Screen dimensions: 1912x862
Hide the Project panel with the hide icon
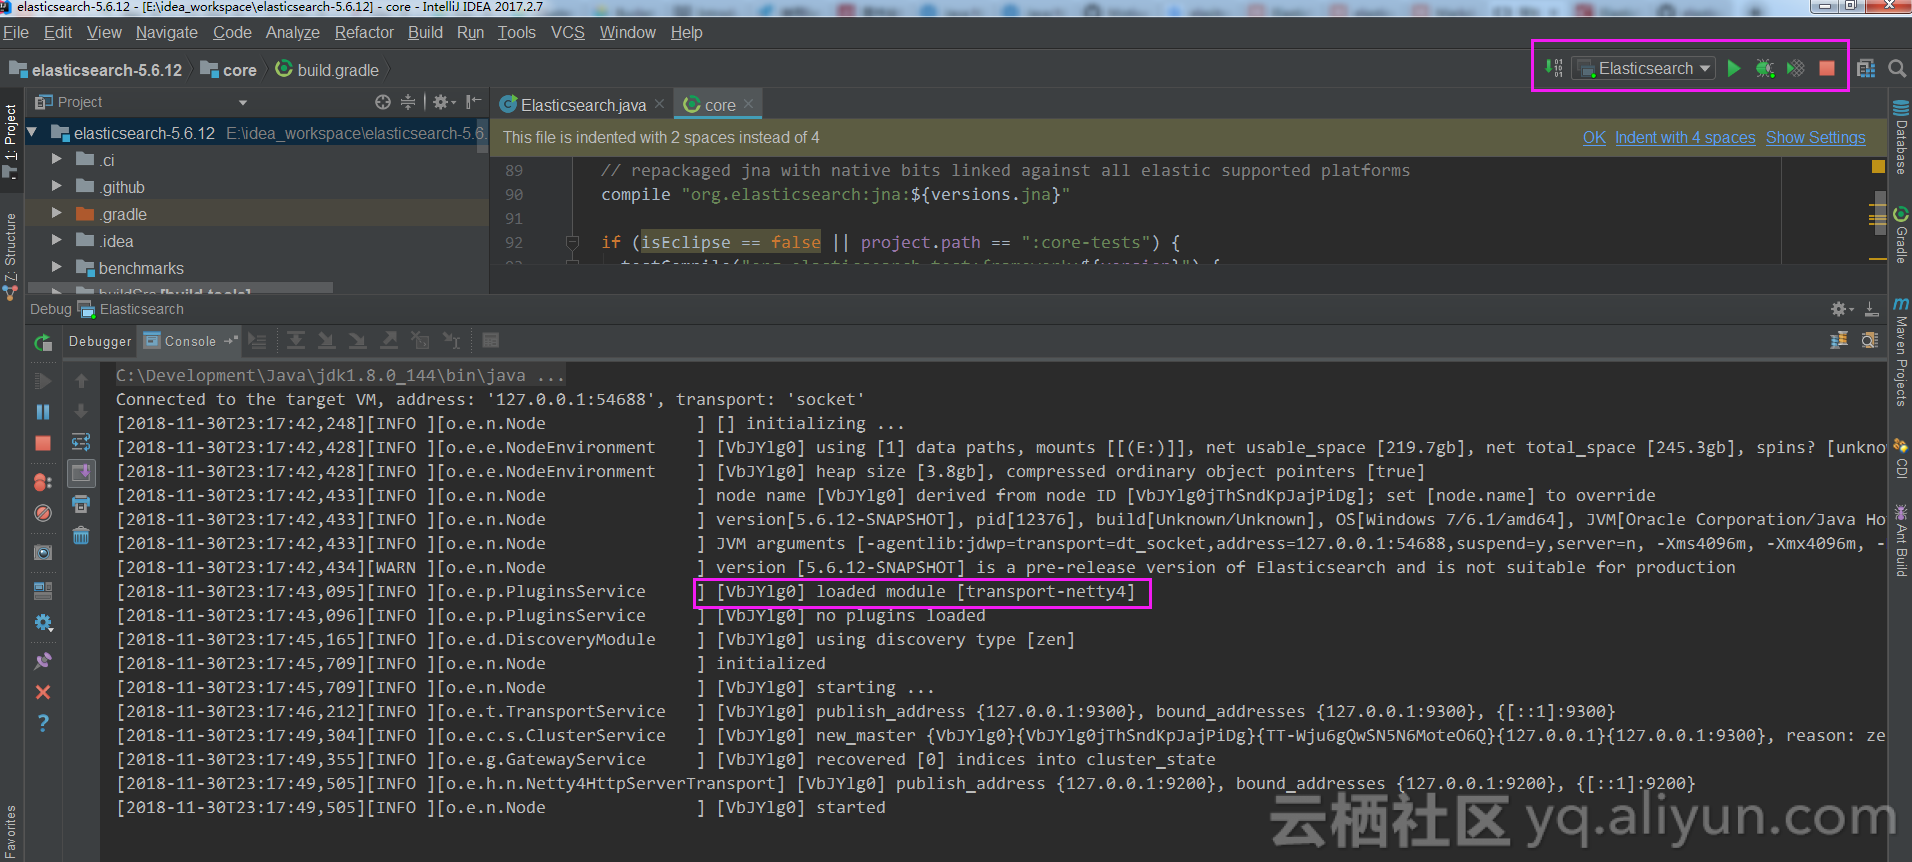pos(474,102)
